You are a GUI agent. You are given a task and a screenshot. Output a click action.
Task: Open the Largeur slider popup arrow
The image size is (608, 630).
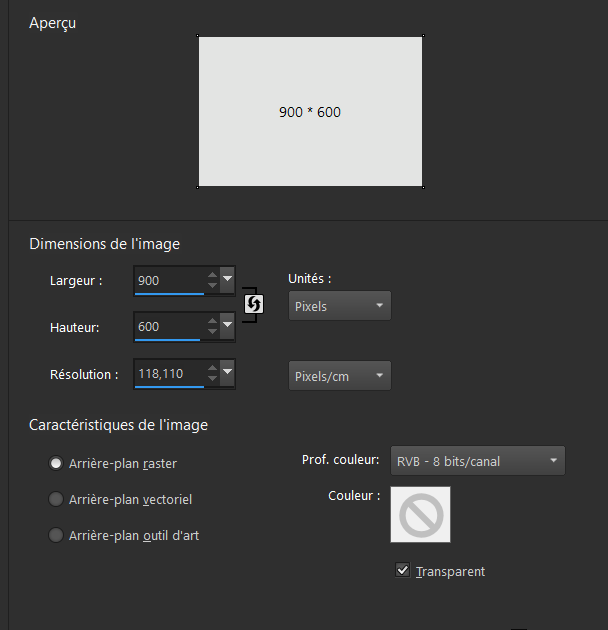coord(228,279)
